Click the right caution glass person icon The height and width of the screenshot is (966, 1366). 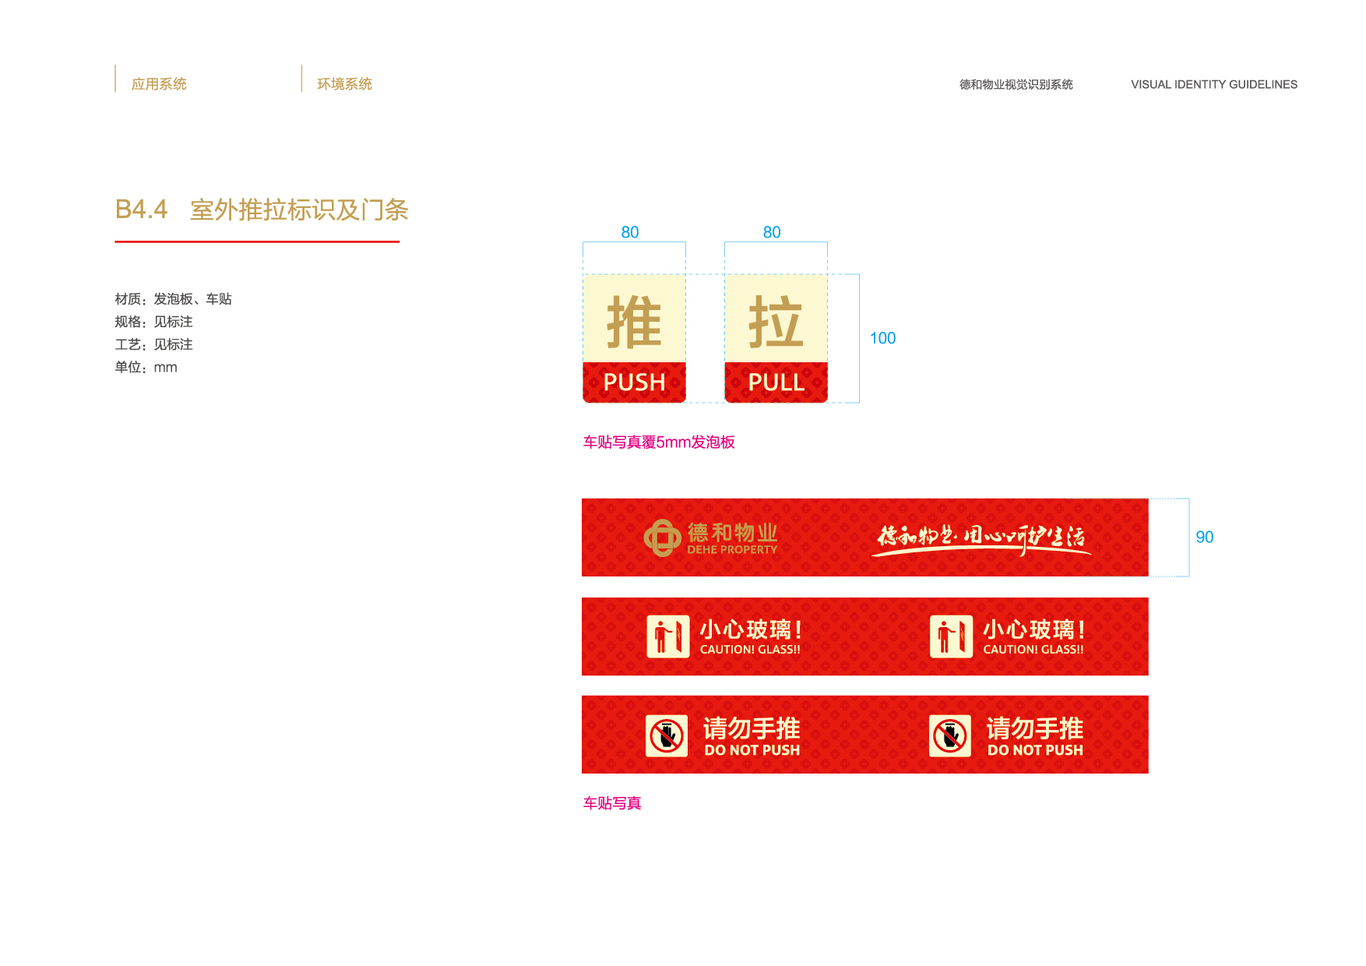(x=951, y=637)
